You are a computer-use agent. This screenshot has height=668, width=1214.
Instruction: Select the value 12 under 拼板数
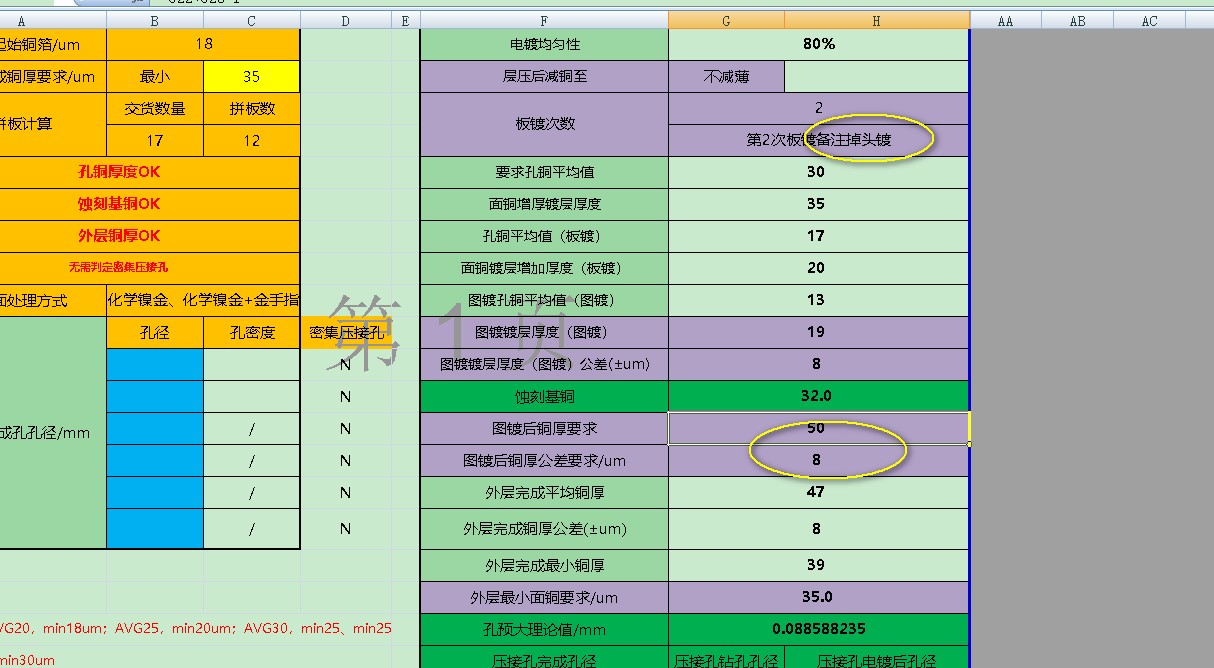coord(251,141)
